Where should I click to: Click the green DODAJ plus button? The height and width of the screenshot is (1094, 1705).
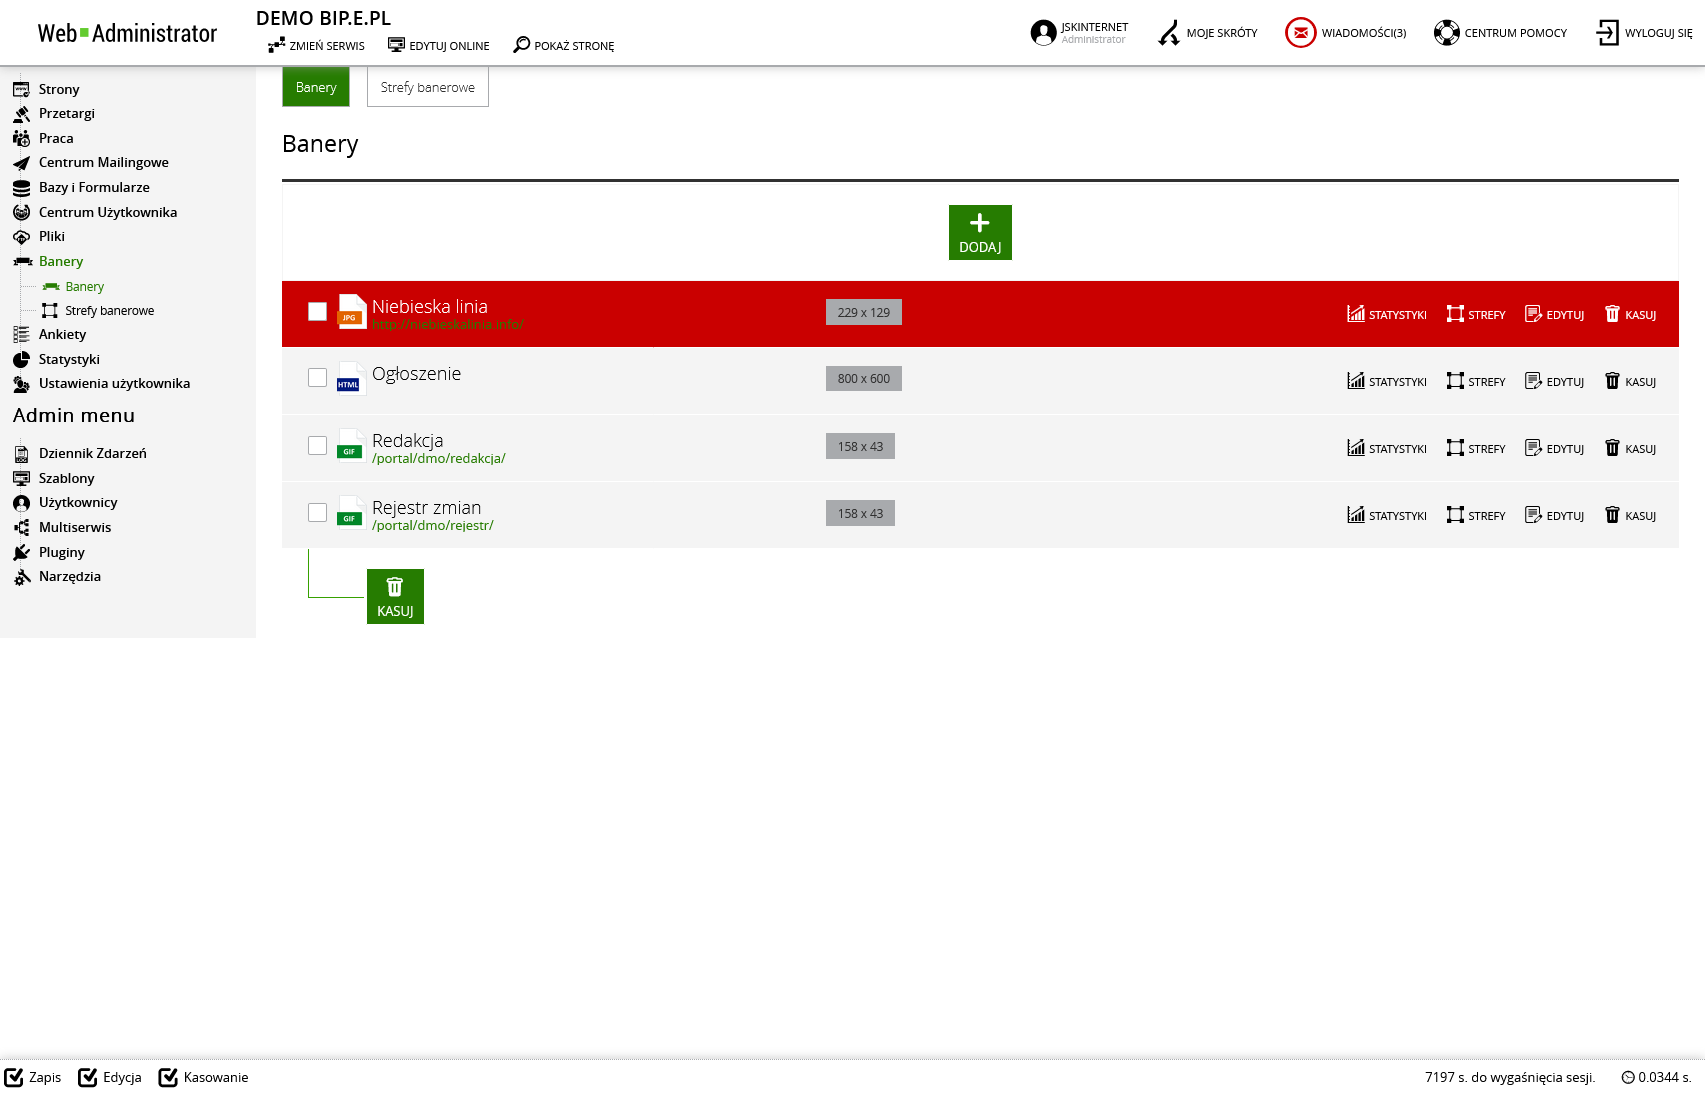979,232
